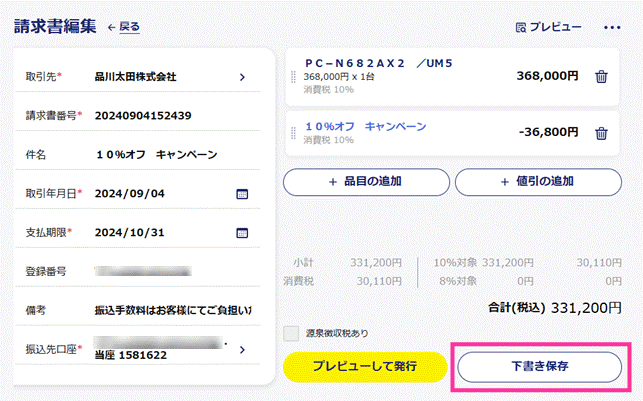Select the 合計(税込) 331,200円 total
This screenshot has height=401, width=643.
[555, 308]
